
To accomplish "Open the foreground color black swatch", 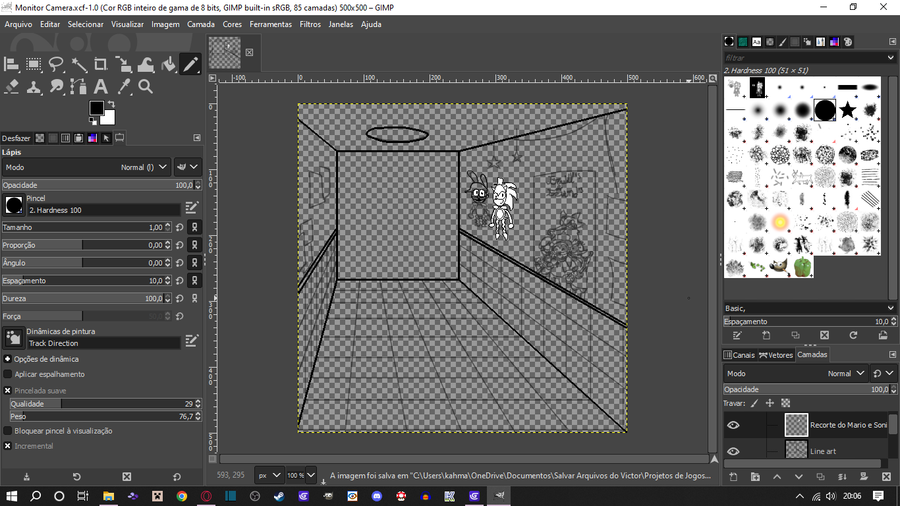I will (96, 108).
